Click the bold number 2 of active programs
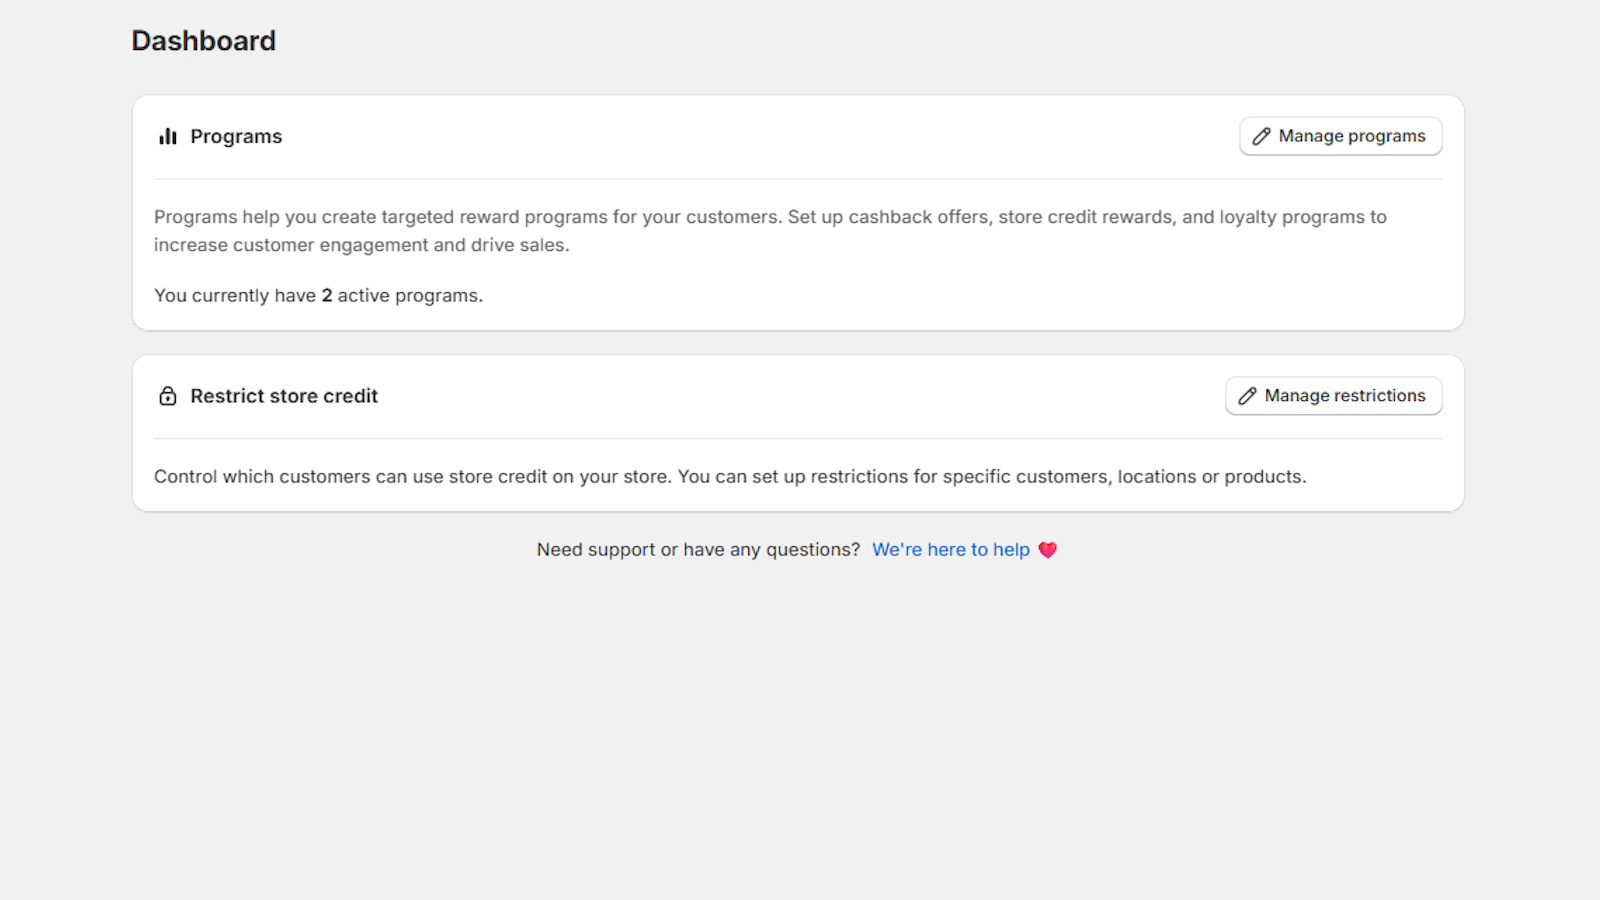This screenshot has width=1600, height=900. pyautogui.click(x=327, y=296)
